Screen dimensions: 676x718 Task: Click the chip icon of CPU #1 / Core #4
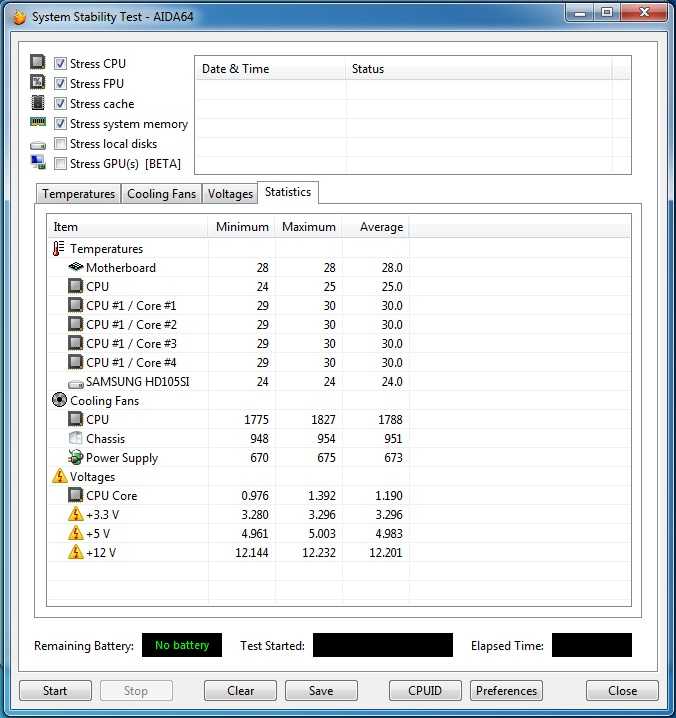76,362
